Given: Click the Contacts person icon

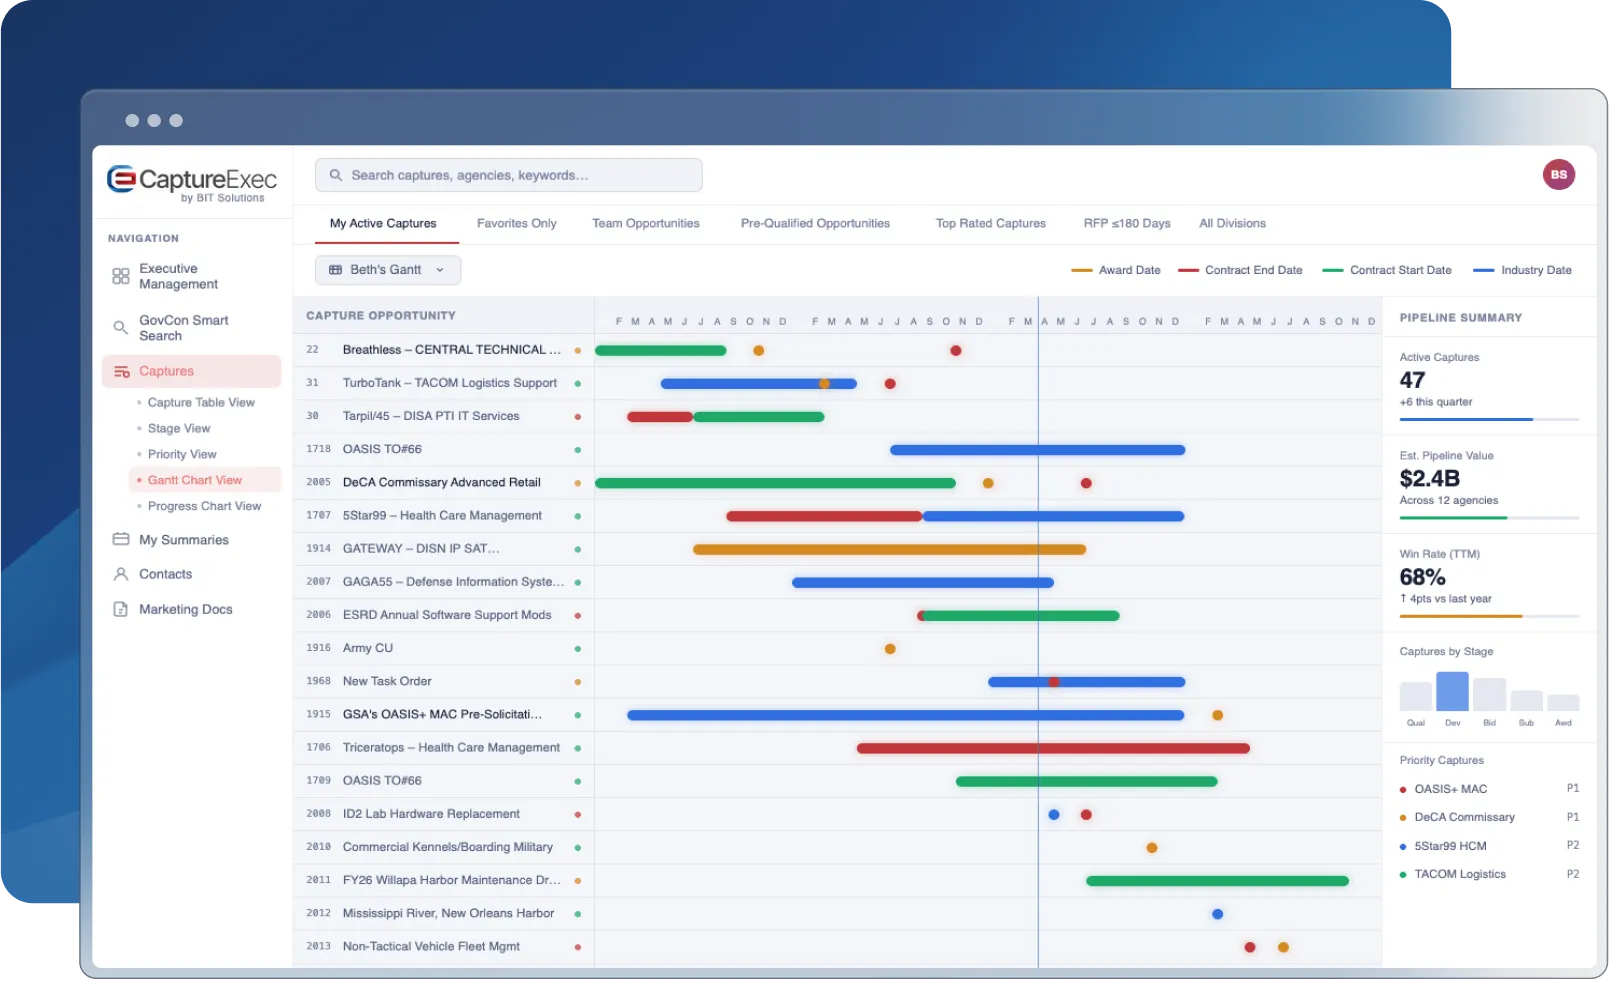Looking at the screenshot, I should [x=121, y=575].
